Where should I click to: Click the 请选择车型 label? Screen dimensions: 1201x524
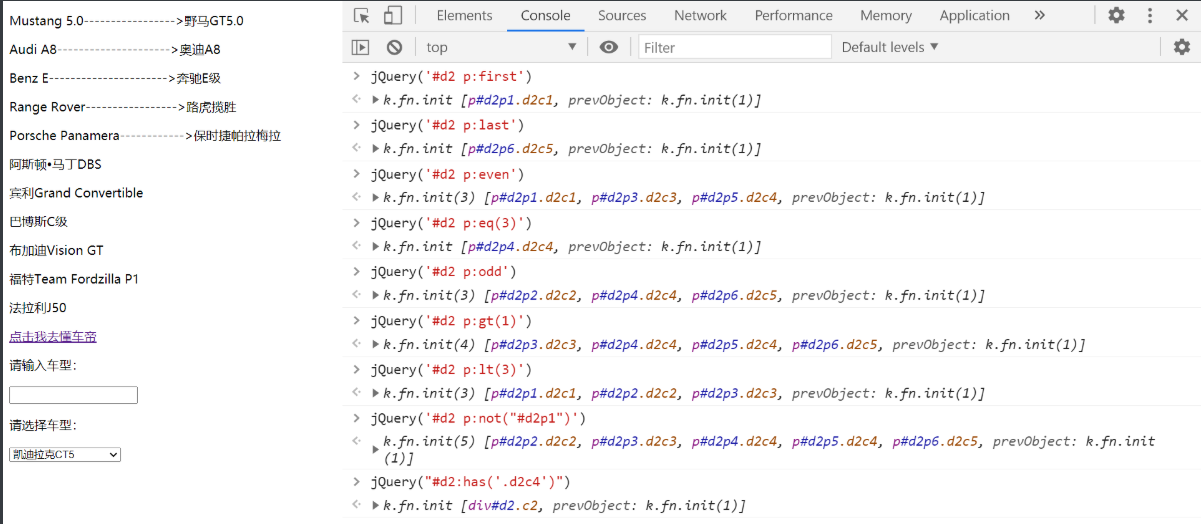pyautogui.click(x=42, y=425)
